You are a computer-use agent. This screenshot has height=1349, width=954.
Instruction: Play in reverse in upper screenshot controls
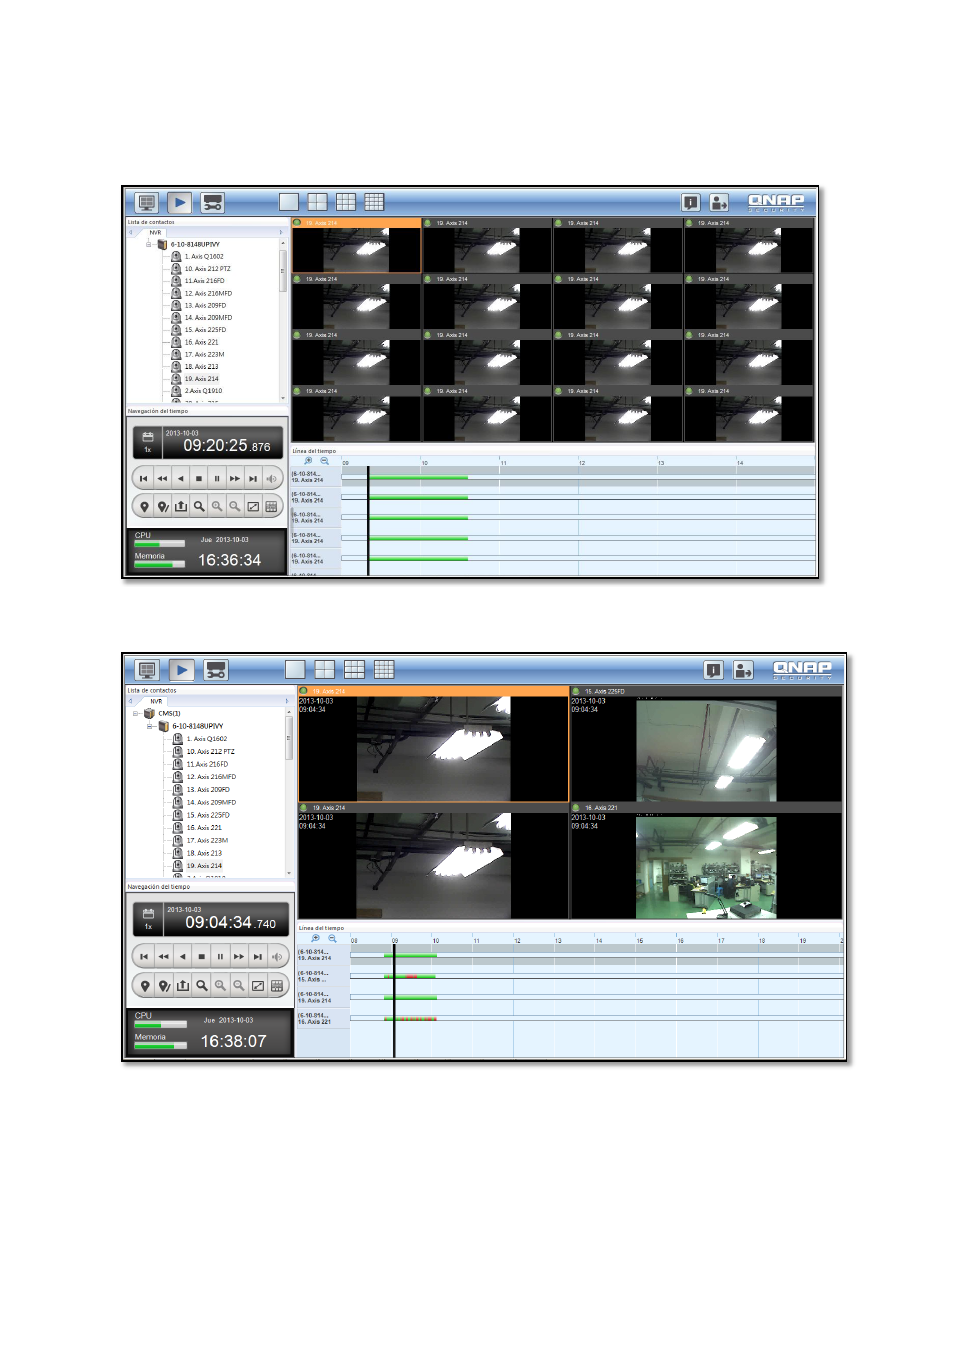tap(180, 479)
